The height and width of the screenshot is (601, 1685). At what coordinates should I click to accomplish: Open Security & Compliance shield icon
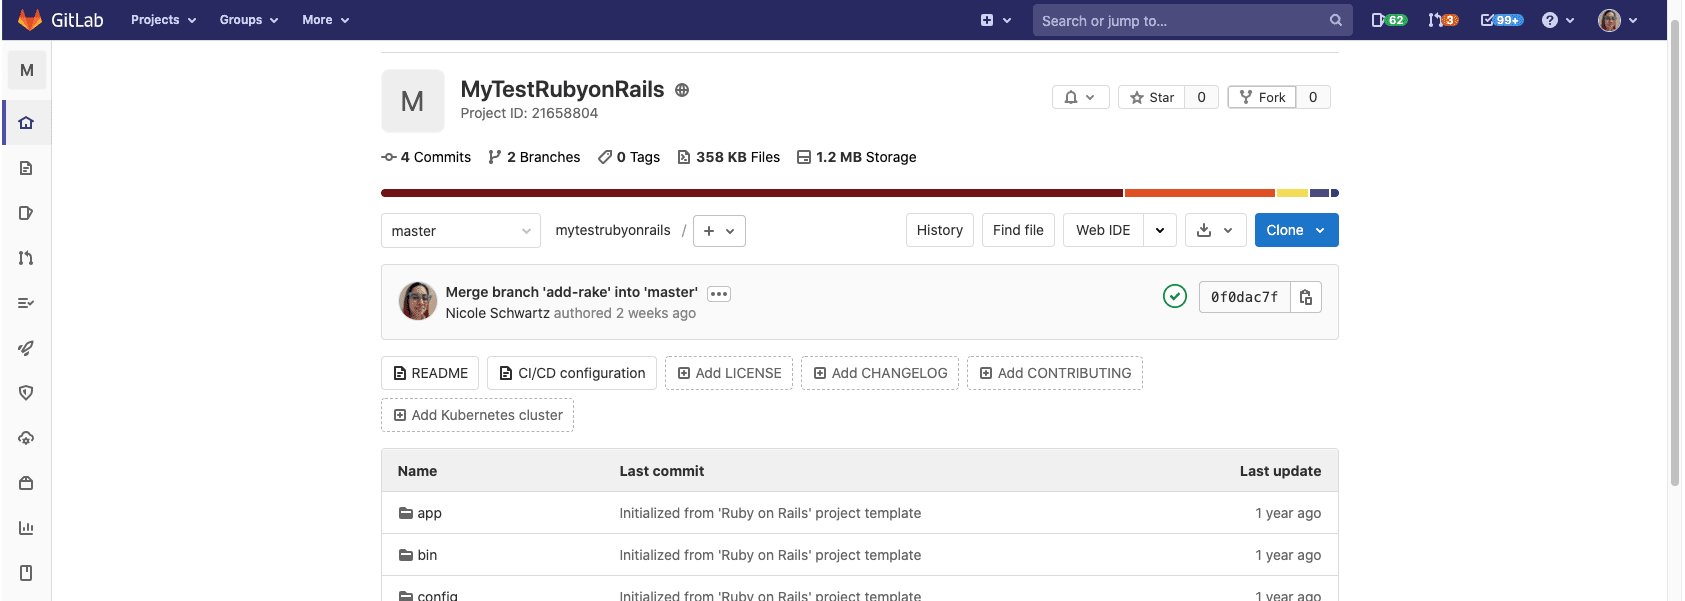coord(26,393)
